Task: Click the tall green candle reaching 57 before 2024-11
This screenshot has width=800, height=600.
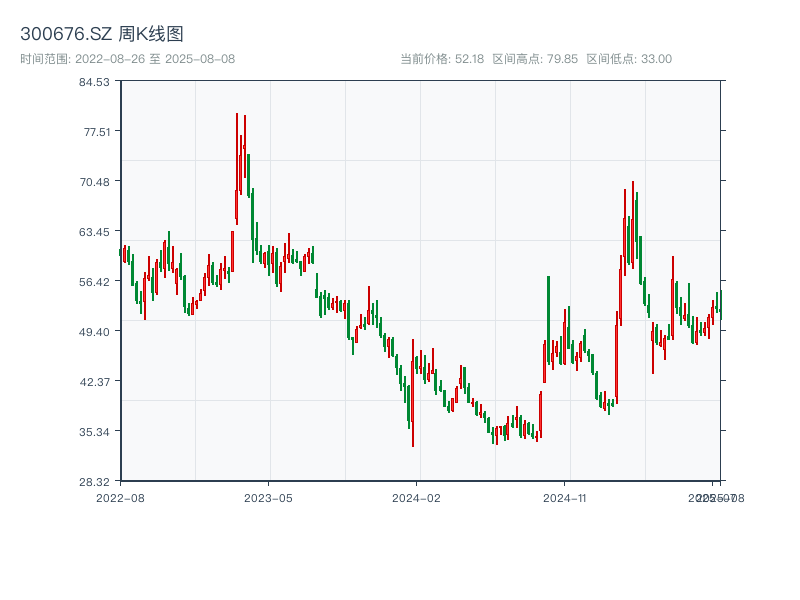Action: click(x=548, y=320)
